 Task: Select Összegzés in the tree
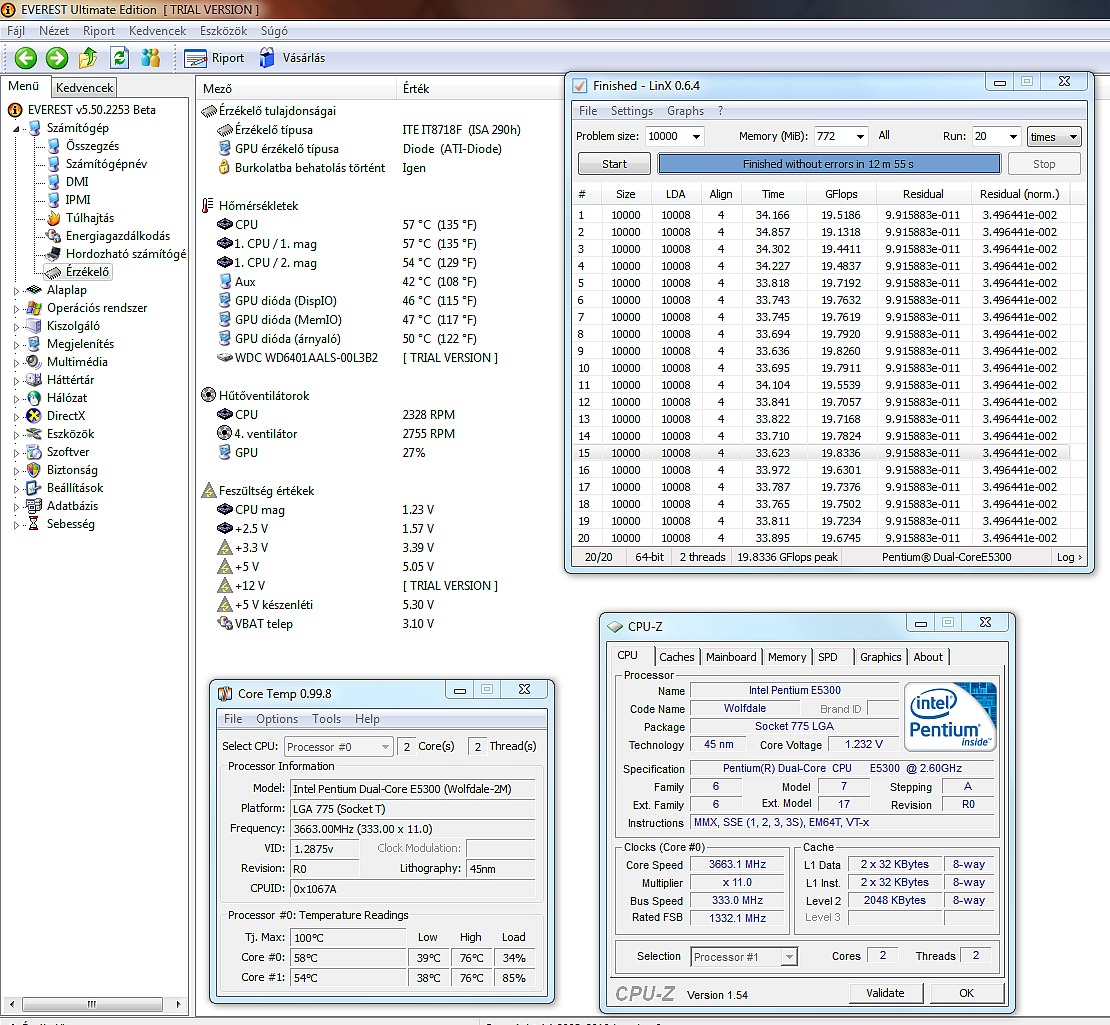coord(92,146)
